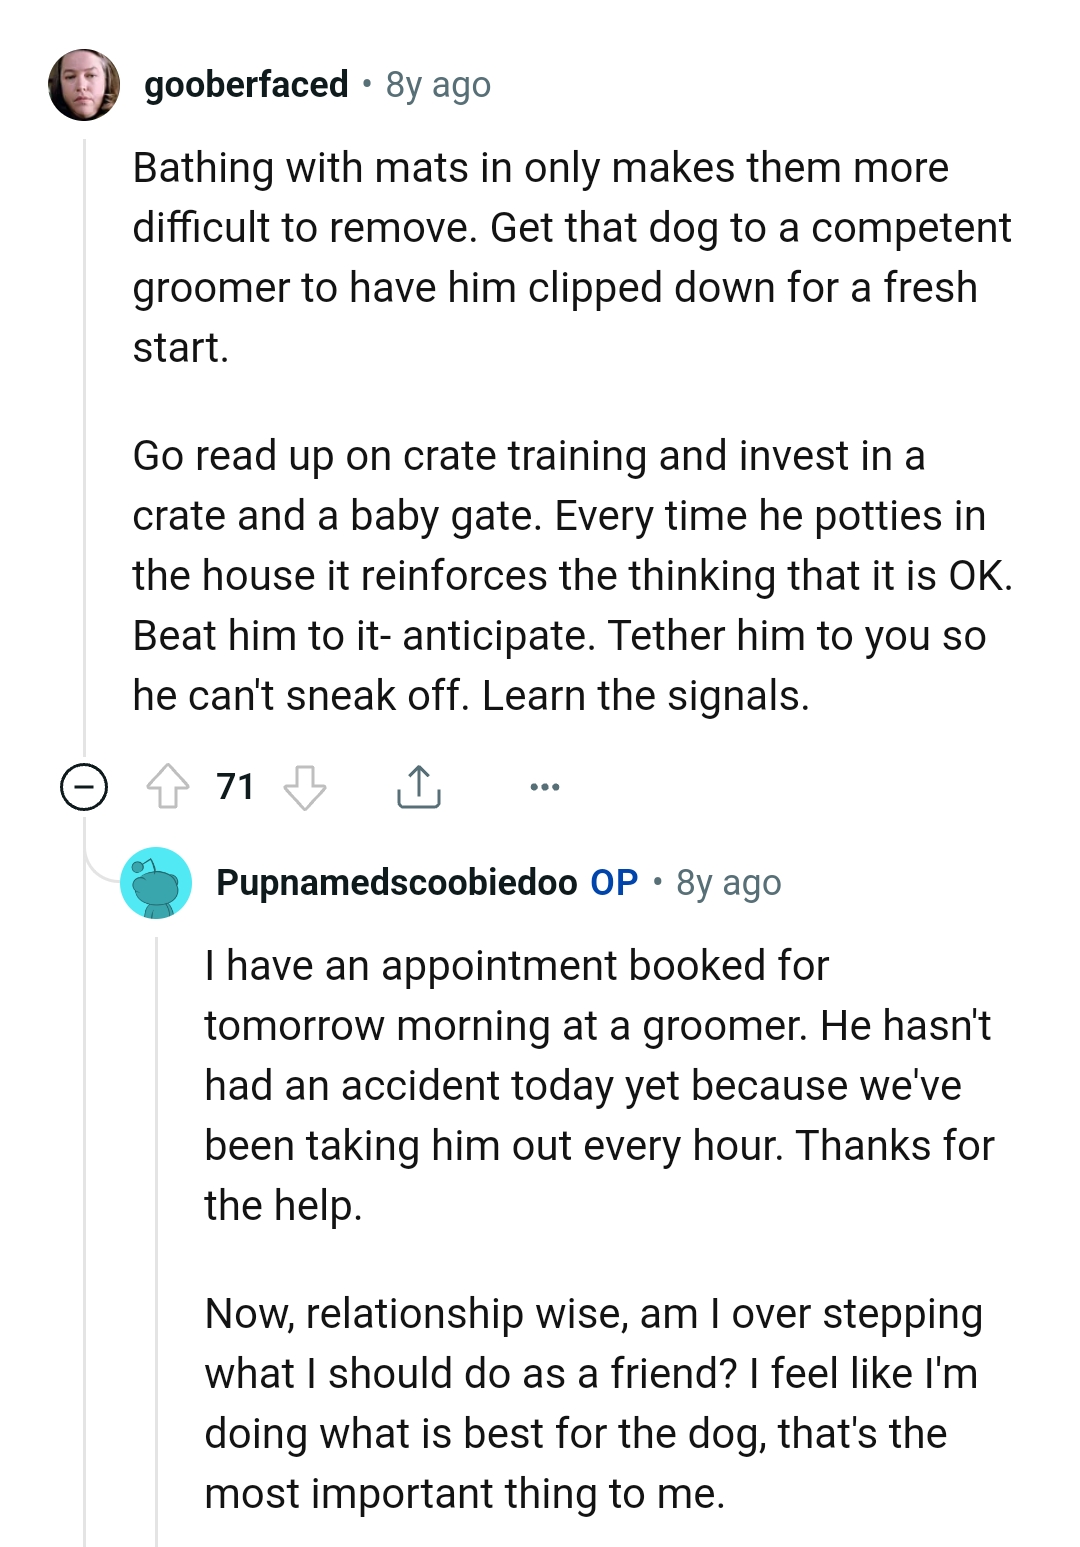Click the blue OP badge

[612, 883]
